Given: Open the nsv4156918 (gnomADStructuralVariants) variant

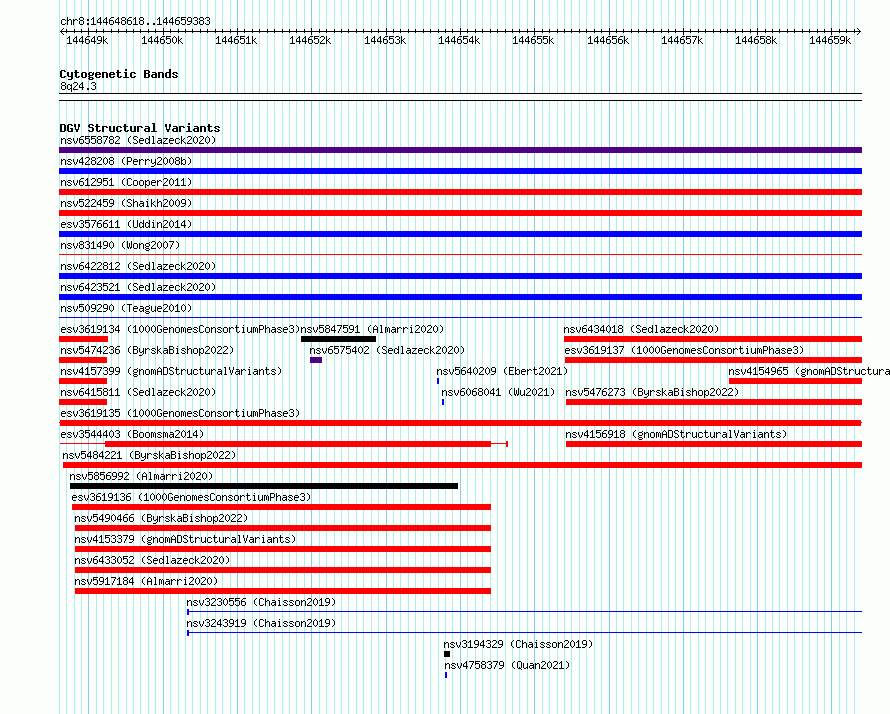Looking at the screenshot, I should click(x=676, y=434).
